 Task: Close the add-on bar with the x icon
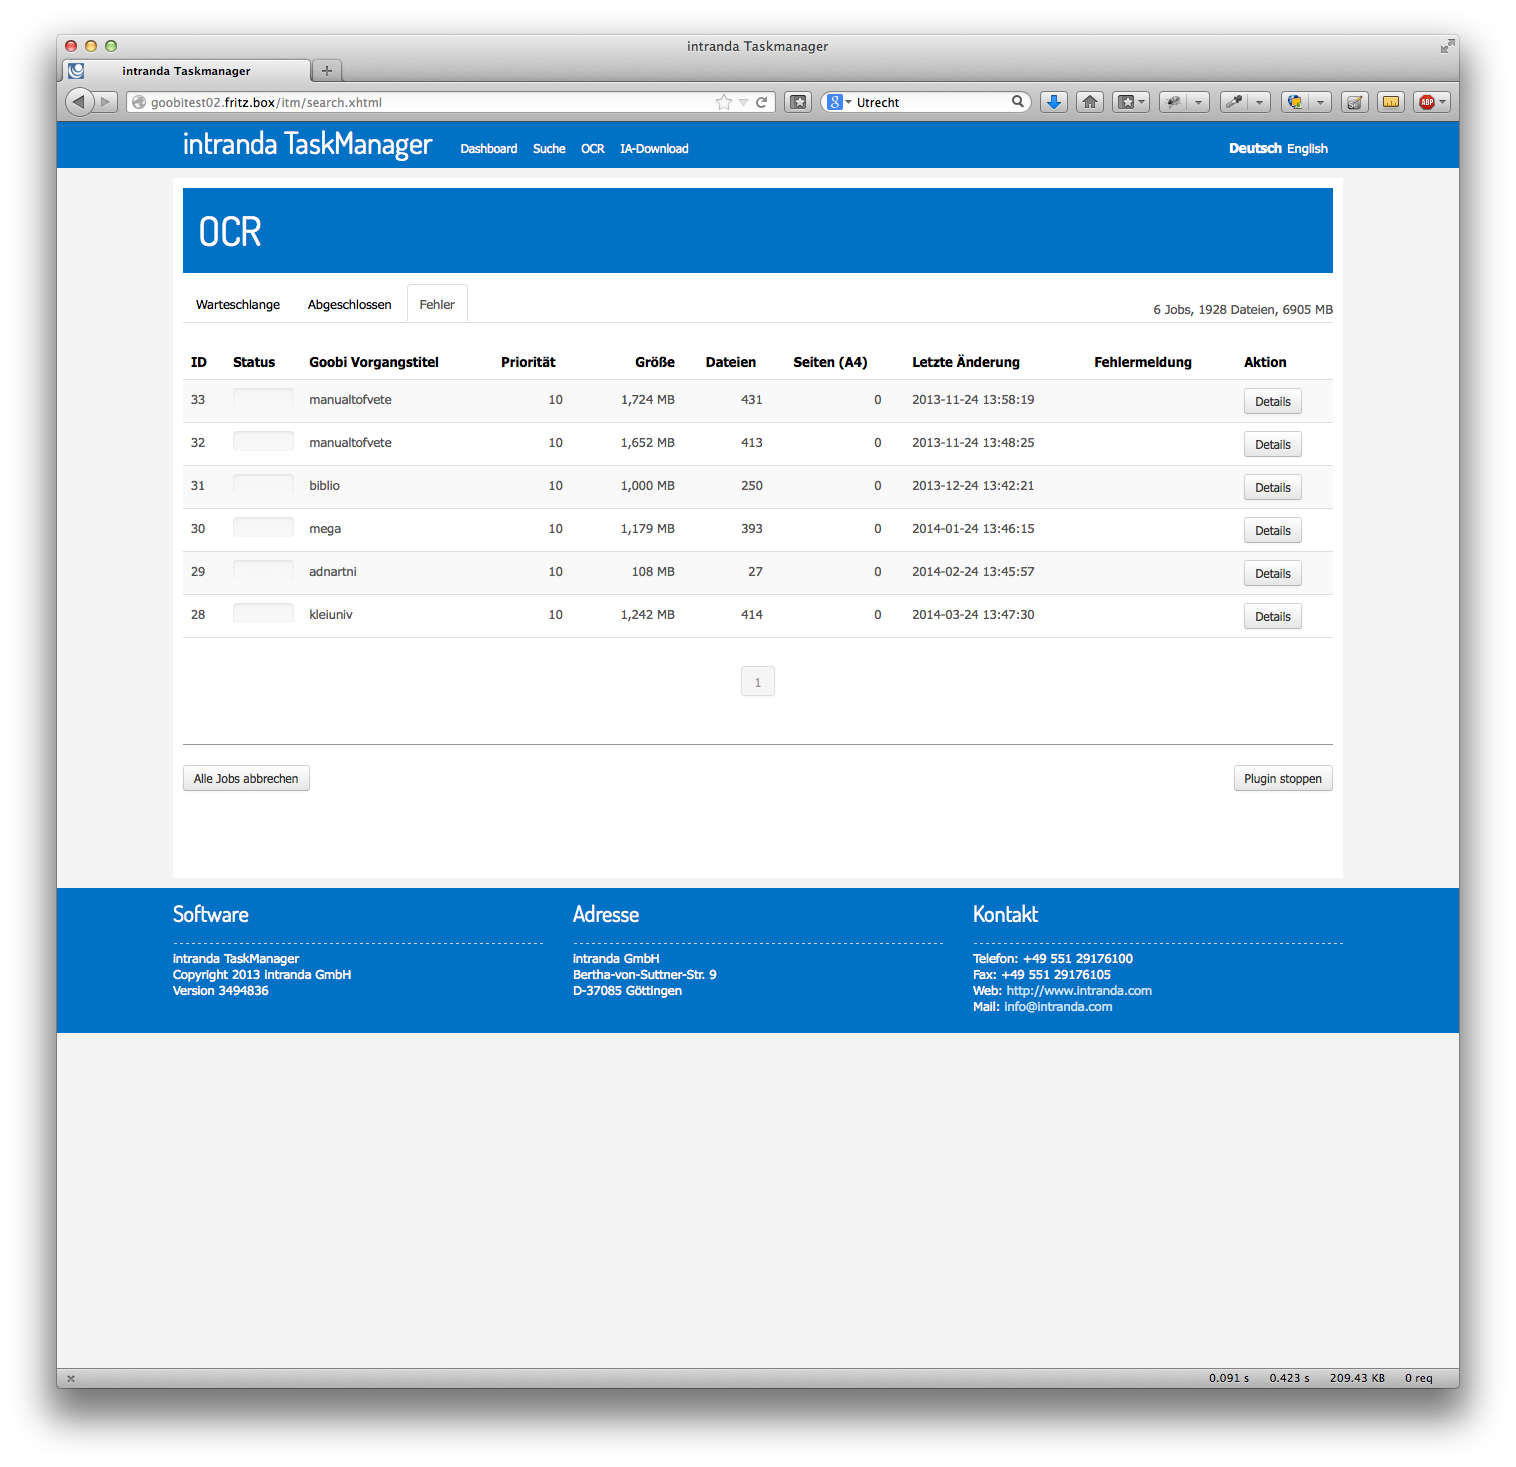point(71,1378)
